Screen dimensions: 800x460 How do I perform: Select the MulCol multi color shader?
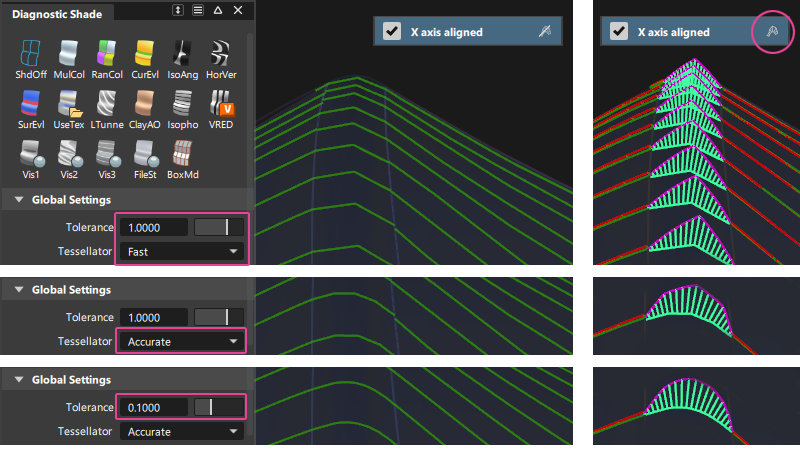click(68, 59)
